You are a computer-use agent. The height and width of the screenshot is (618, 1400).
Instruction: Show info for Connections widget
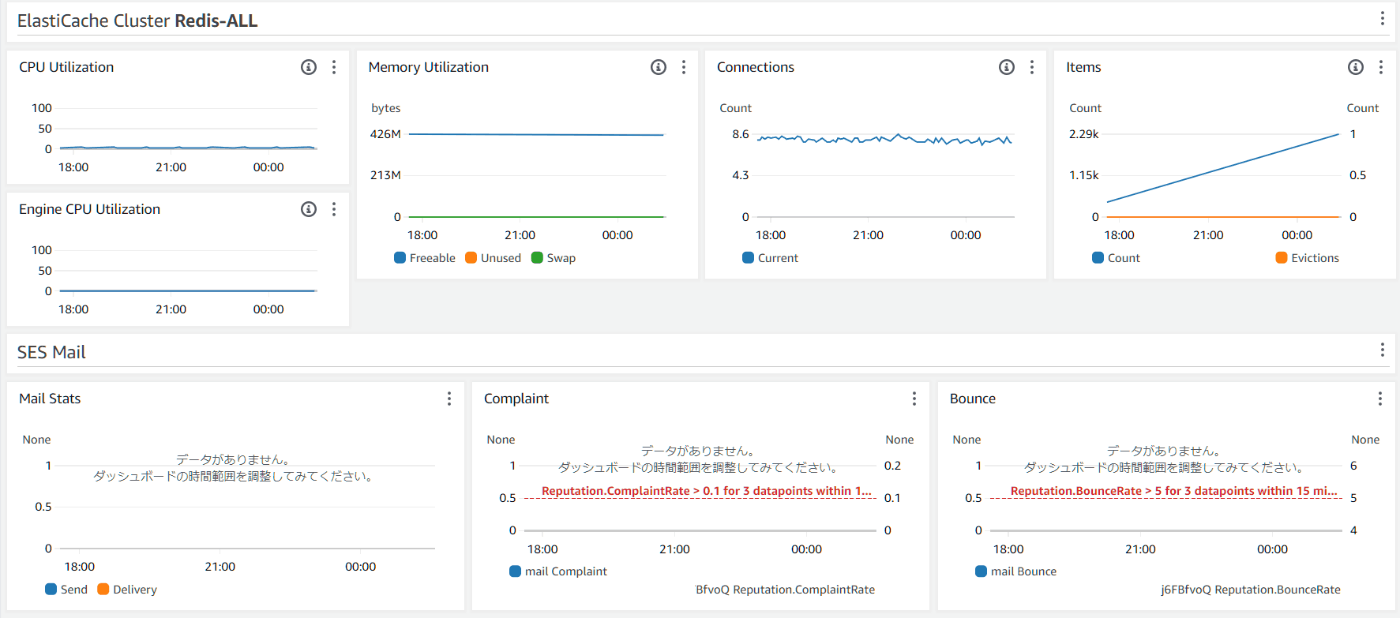(1007, 67)
